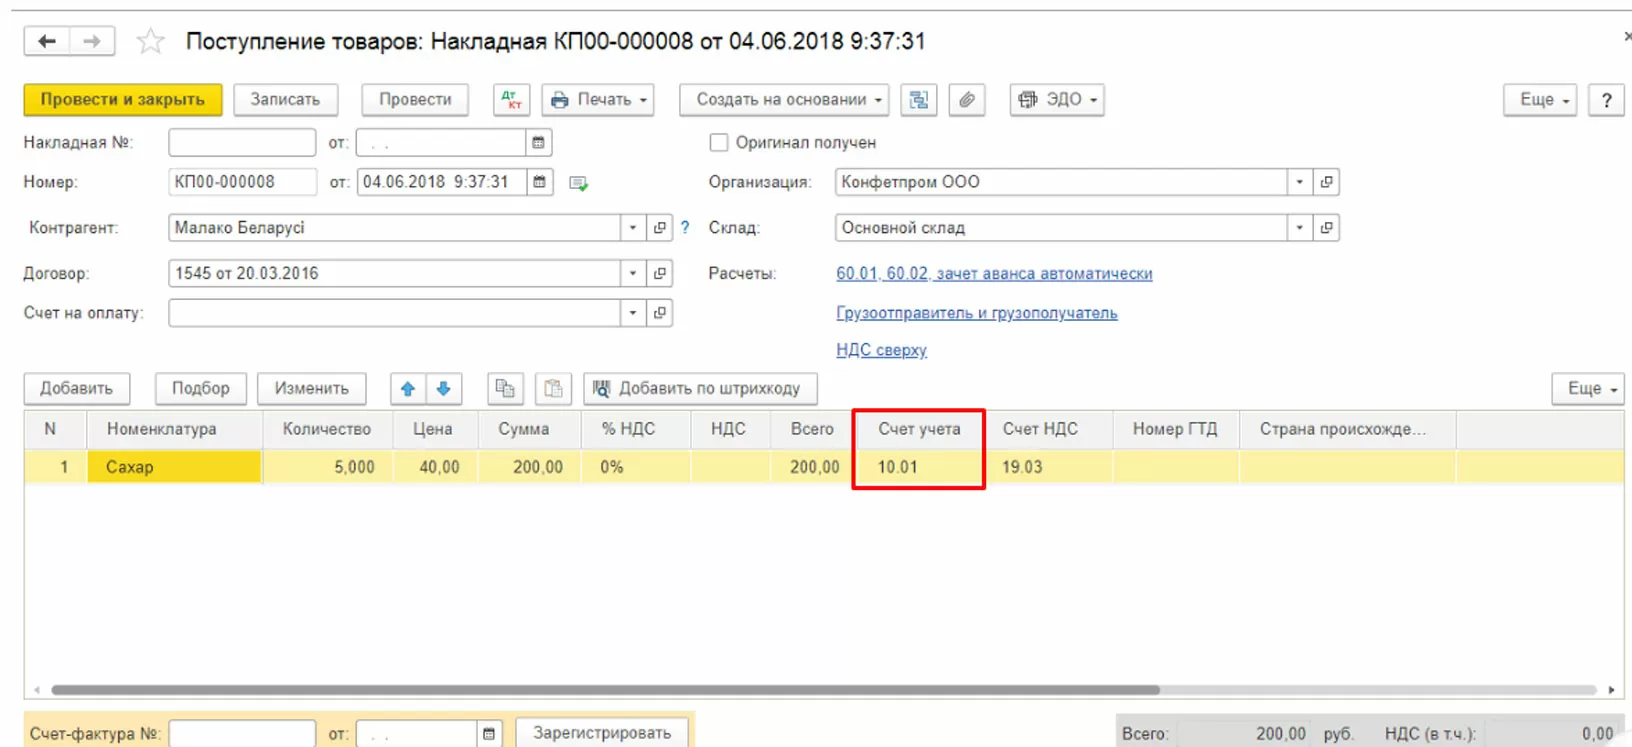Screen dimensions: 1632x747
Task: Click the right scroll arrow under the table
Action: tap(1612, 690)
